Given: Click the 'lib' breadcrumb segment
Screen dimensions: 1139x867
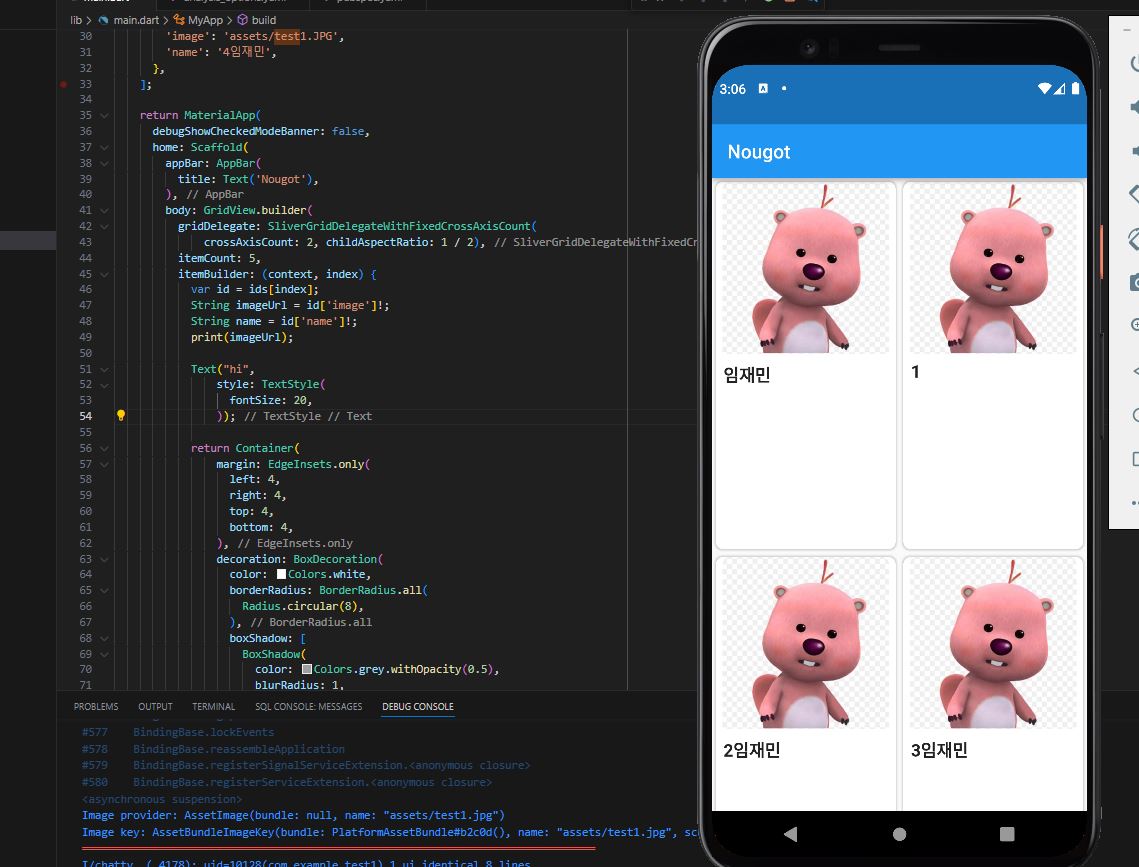Looking at the screenshot, I should 76,20.
